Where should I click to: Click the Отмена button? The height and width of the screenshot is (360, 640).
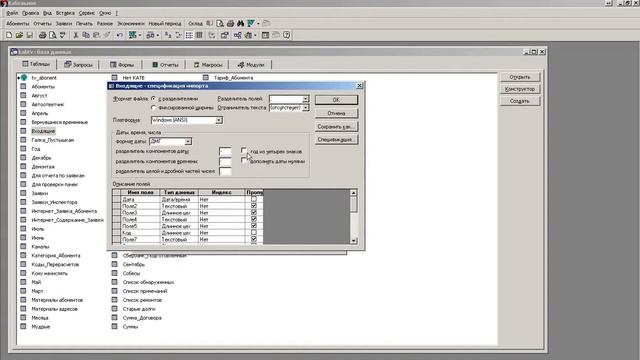tap(336, 113)
